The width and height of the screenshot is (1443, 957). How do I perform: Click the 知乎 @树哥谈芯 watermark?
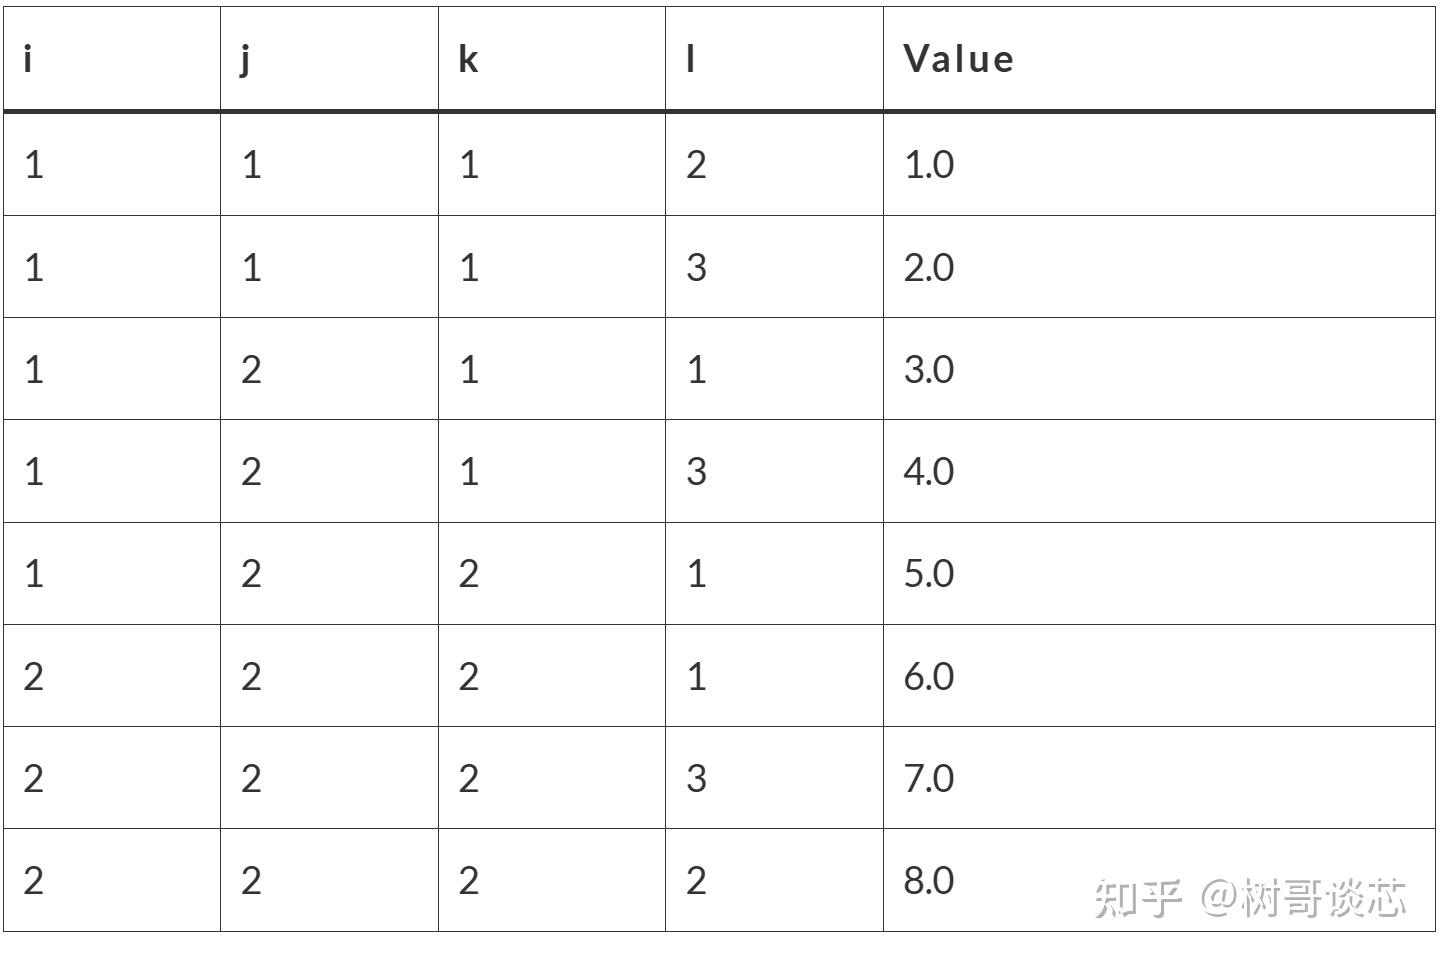(x=1250, y=898)
